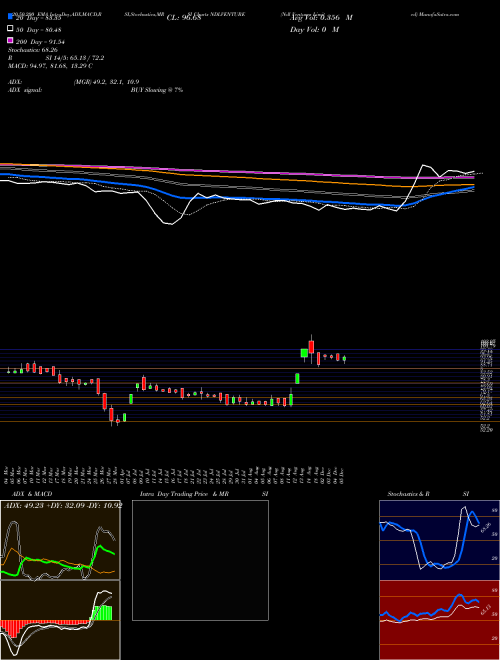Select the 'MACD: 94.97, 81.68, 13.29 C' line

pyautogui.click(x=50, y=66)
